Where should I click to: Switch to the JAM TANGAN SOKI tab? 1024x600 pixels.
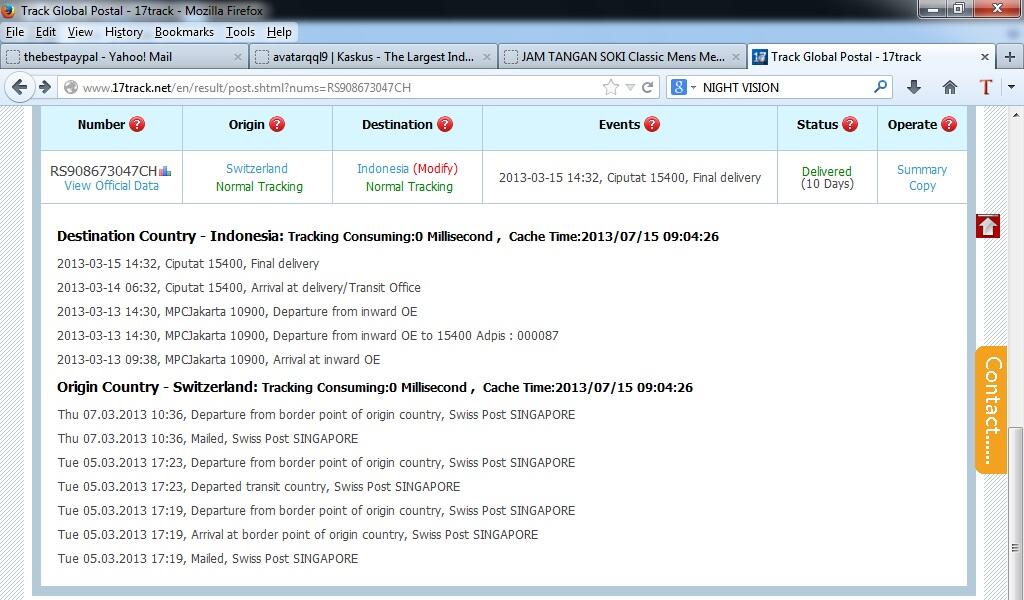point(622,57)
